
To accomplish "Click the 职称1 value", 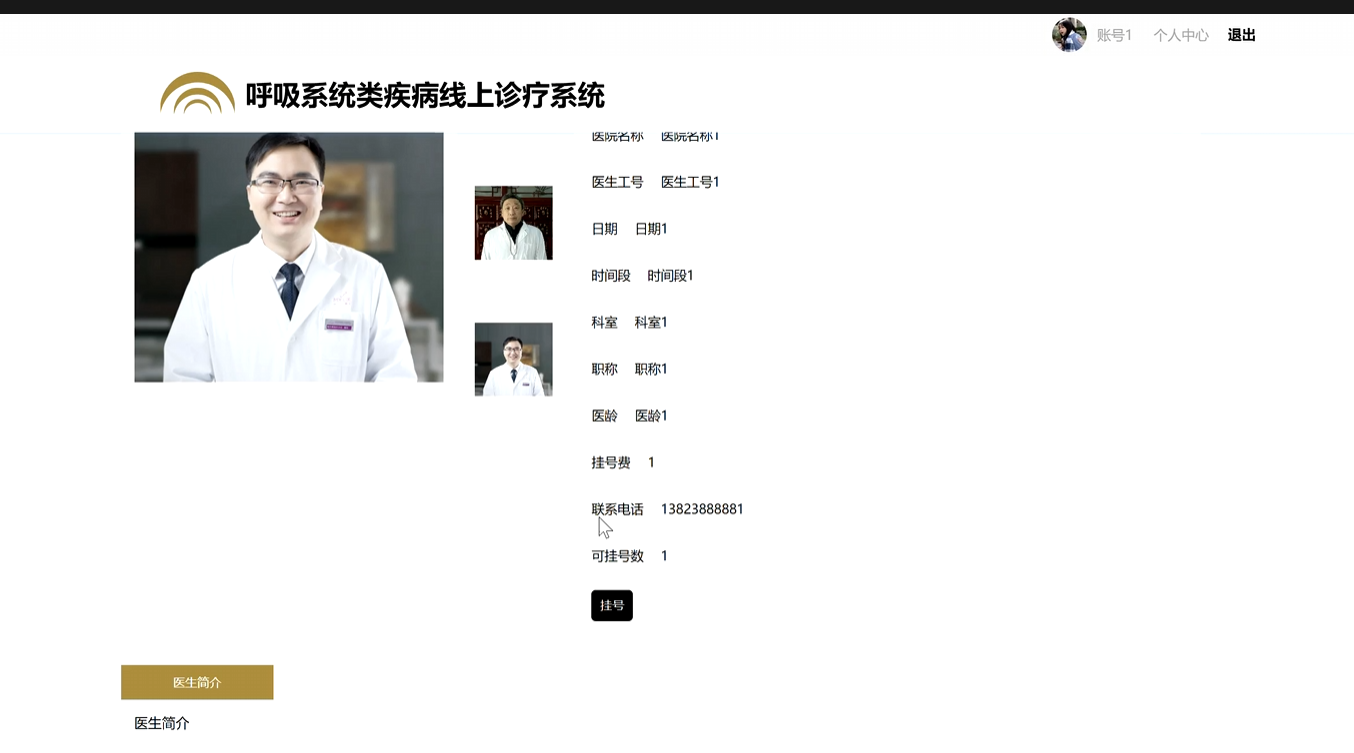I will click(x=651, y=369).
